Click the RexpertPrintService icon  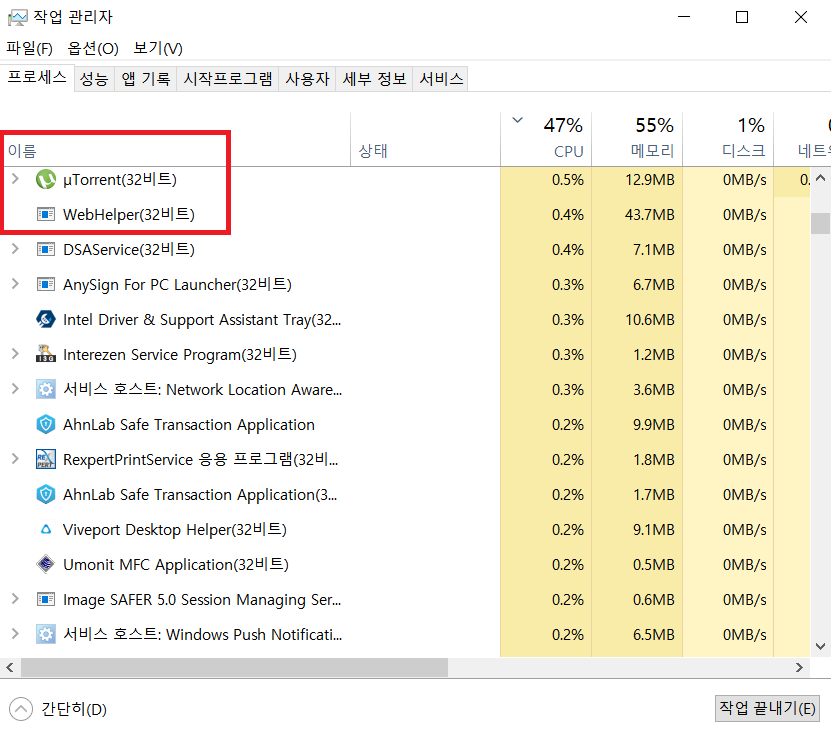click(46, 459)
